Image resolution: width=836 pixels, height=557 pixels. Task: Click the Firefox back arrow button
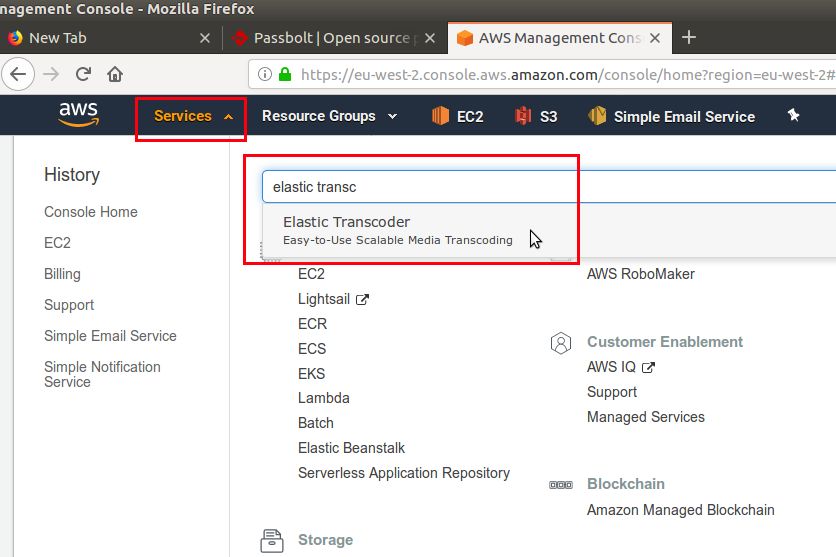coord(18,74)
